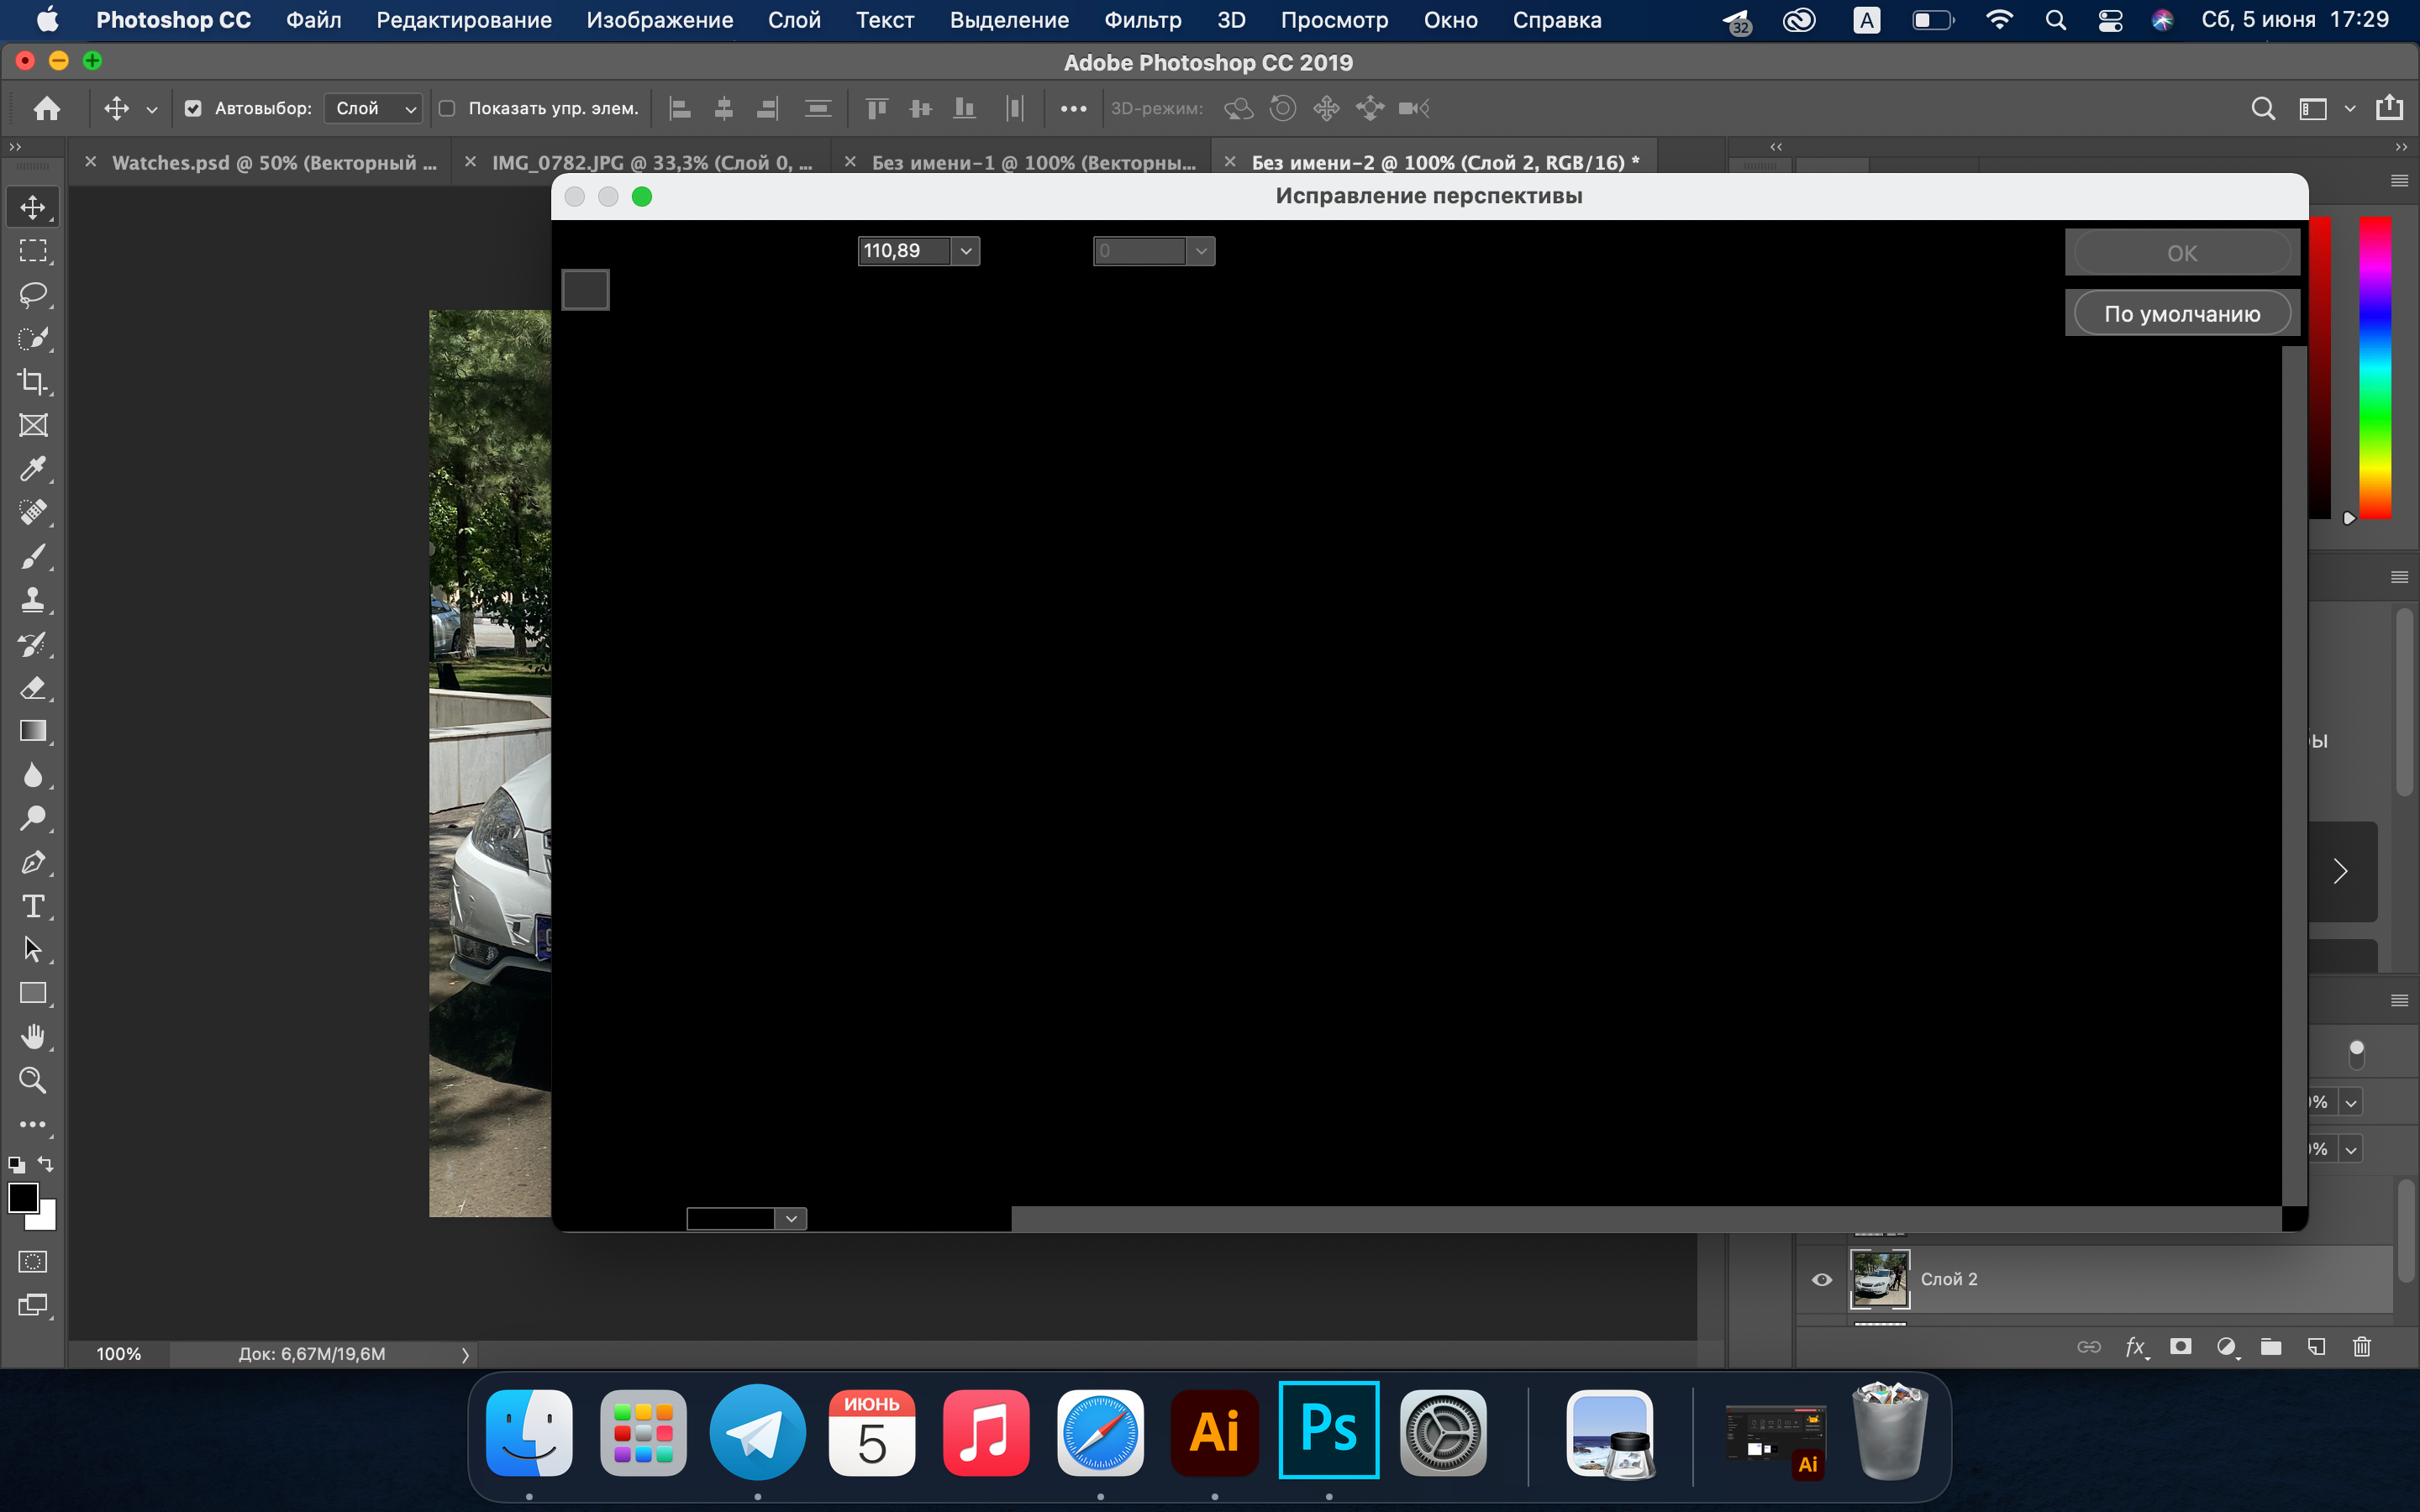This screenshot has width=2420, height=1512.
Task: Click the По умолчанию button
Action: point(2182,313)
